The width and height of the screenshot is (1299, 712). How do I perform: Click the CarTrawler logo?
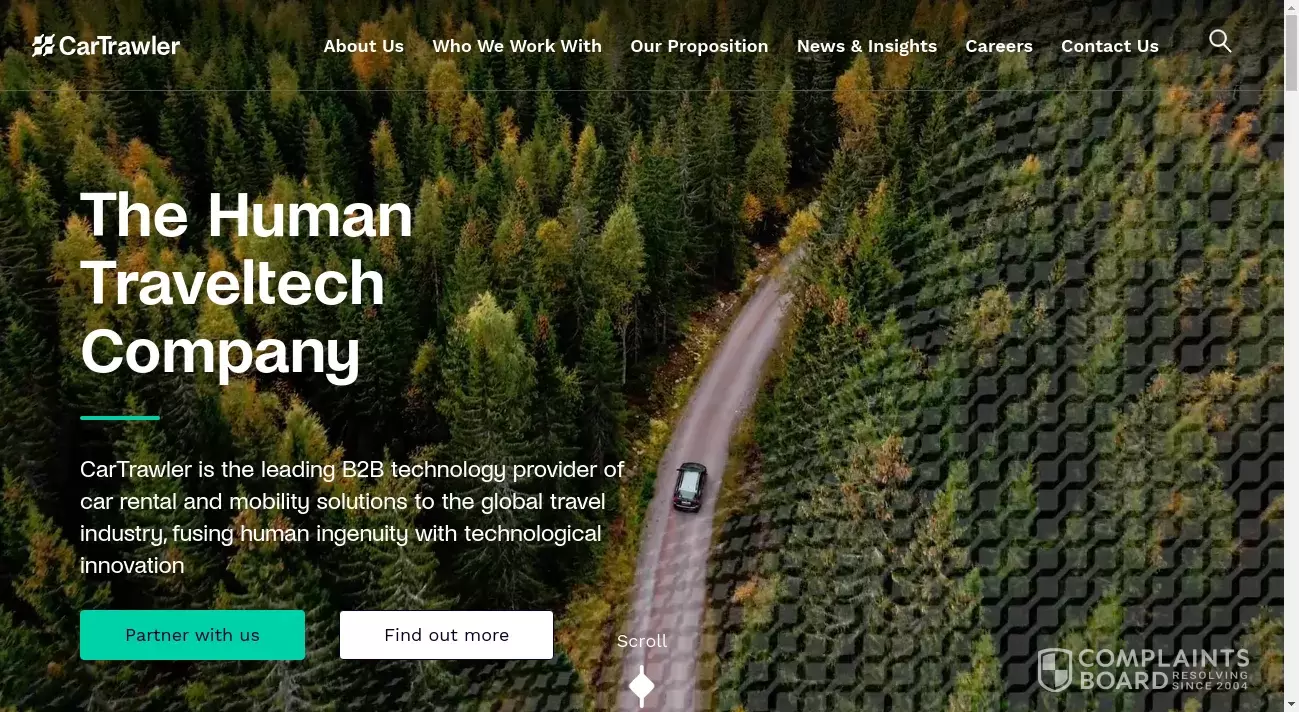click(106, 45)
